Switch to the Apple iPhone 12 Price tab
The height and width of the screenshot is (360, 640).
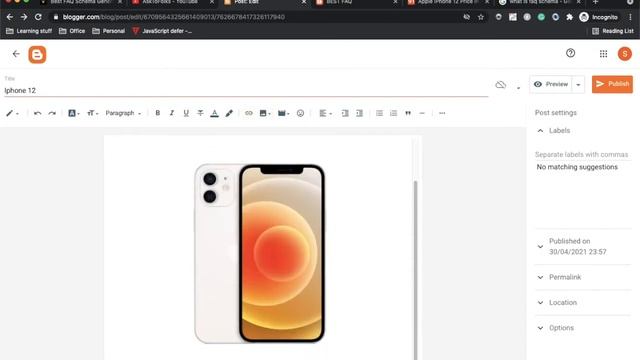pyautogui.click(x=447, y=2)
